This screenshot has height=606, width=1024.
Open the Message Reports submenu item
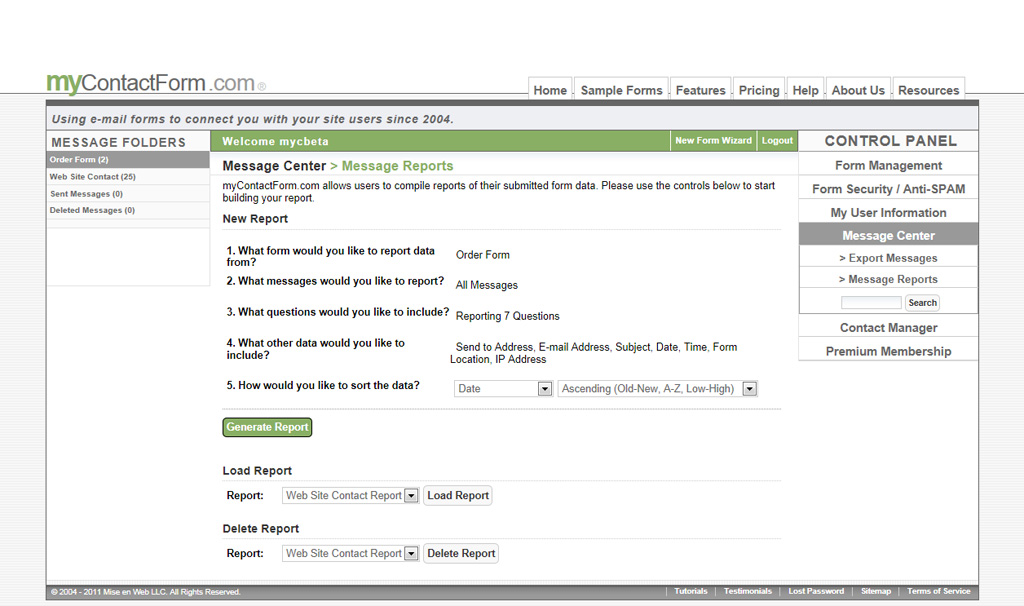(x=888, y=279)
